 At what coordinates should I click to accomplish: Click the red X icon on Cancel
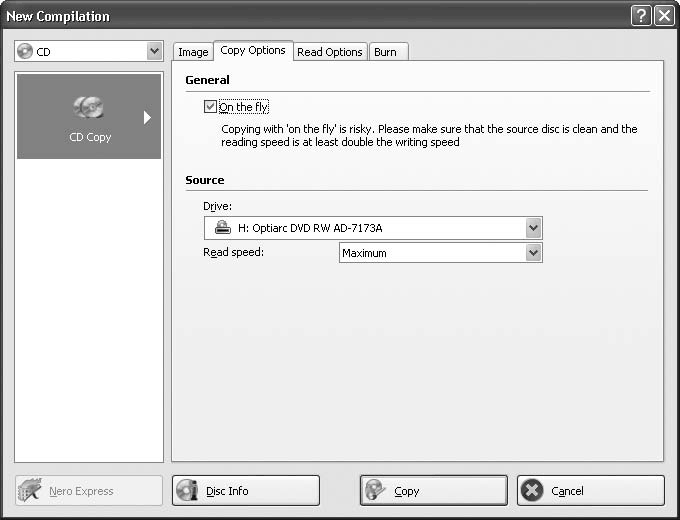click(x=533, y=491)
